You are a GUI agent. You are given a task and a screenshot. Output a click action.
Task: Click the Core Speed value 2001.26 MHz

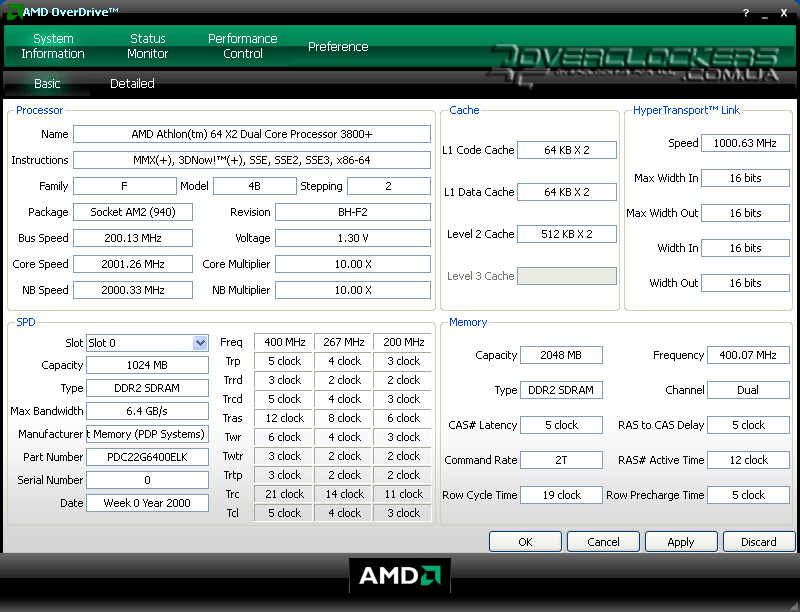(x=133, y=264)
